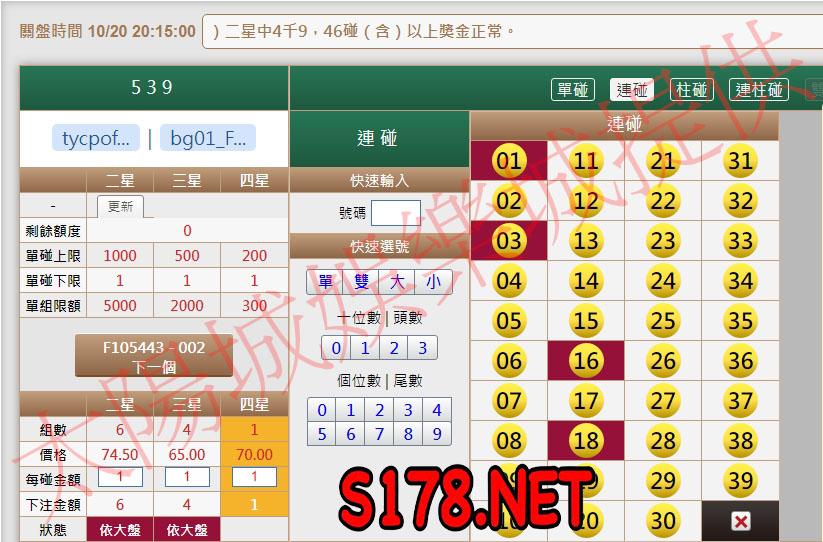Select tens digit 0 button
Viewport: 823px width, 542px height.
336,348
